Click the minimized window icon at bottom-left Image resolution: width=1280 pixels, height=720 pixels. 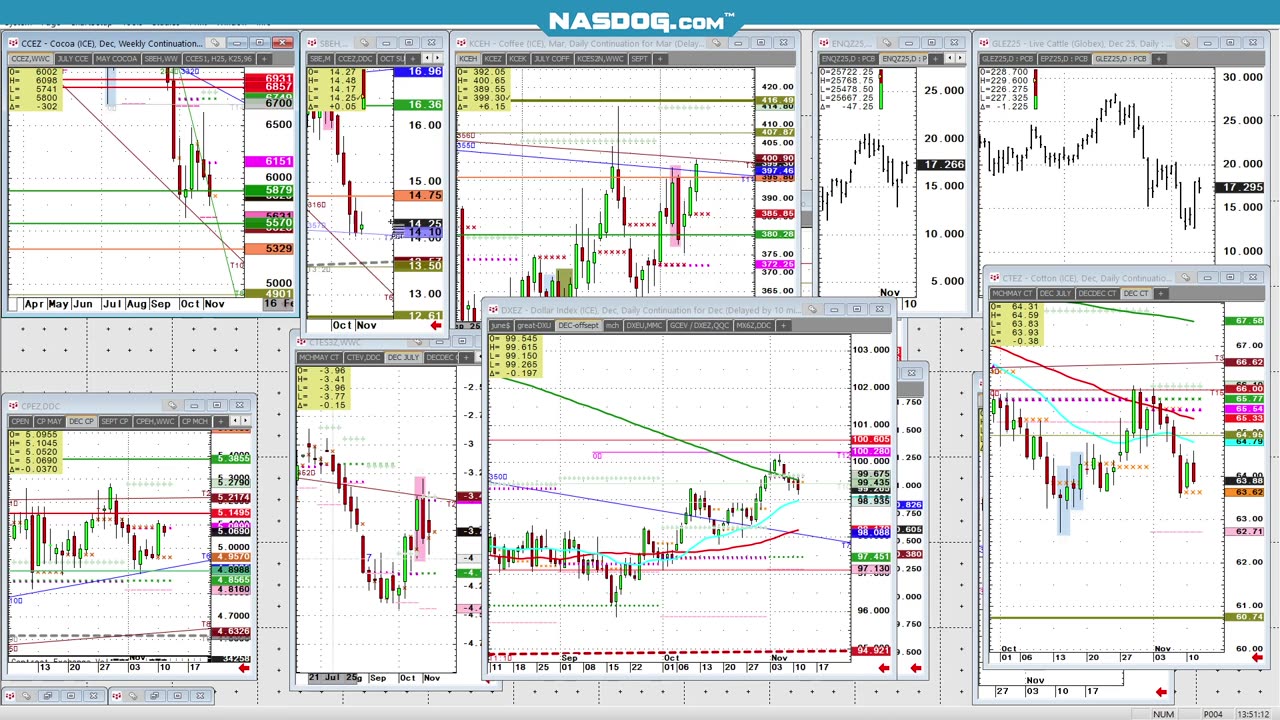coord(12,695)
